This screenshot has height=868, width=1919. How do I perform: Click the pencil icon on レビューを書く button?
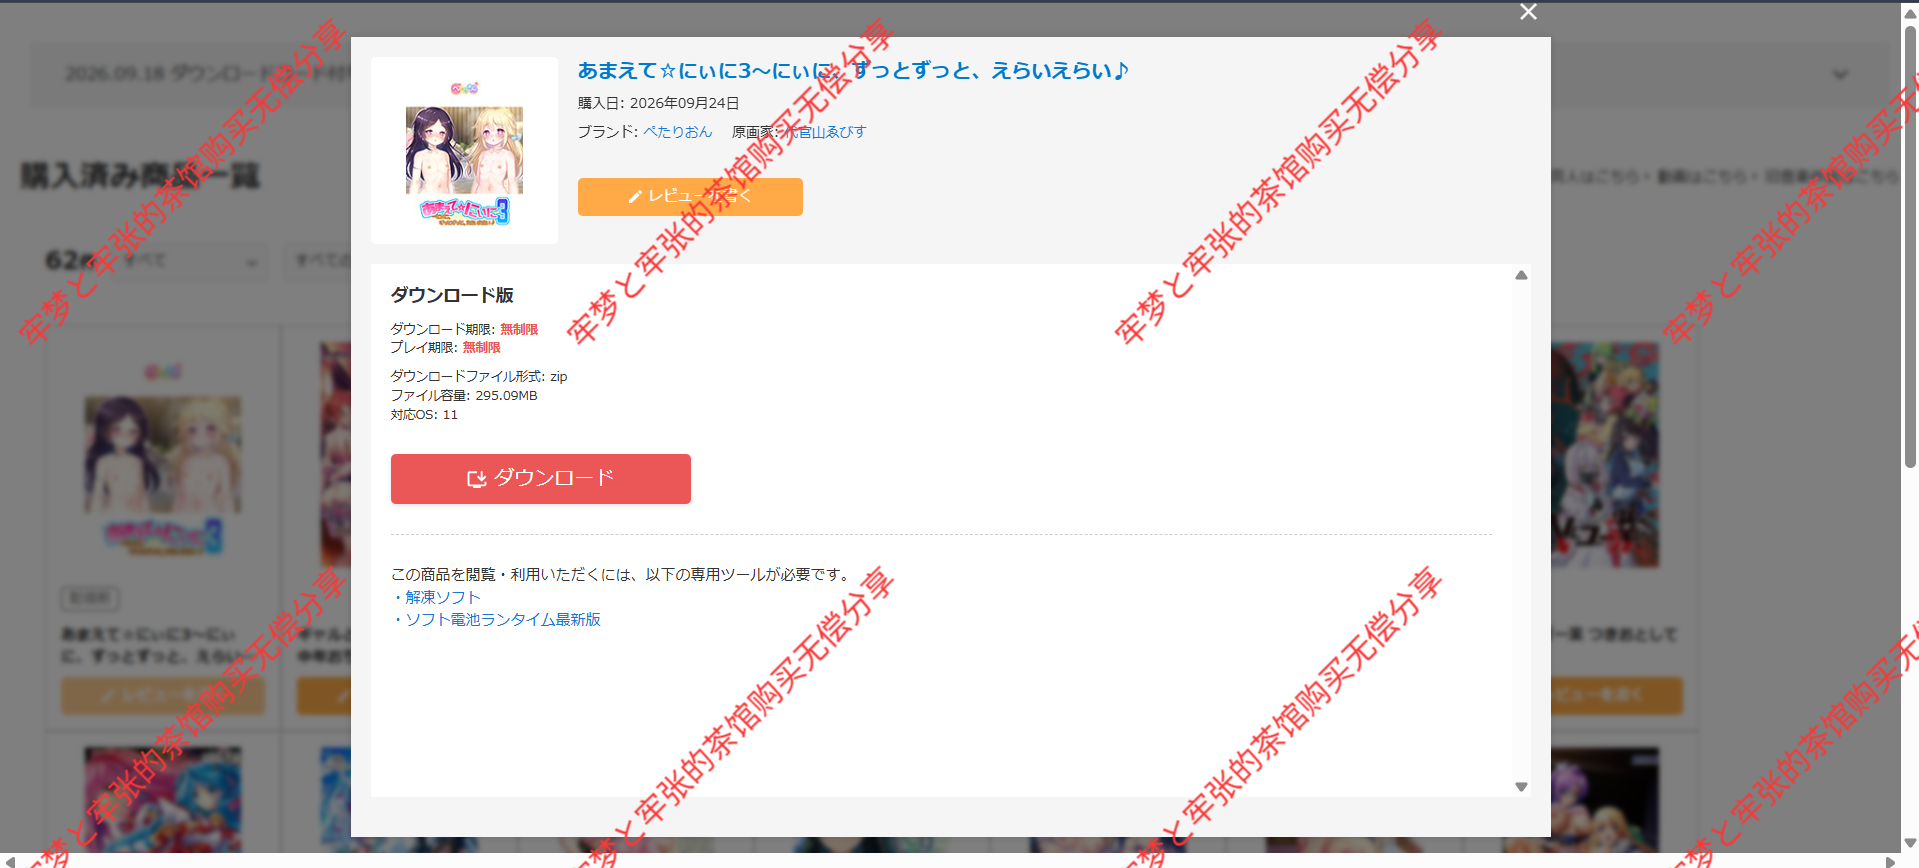click(634, 197)
